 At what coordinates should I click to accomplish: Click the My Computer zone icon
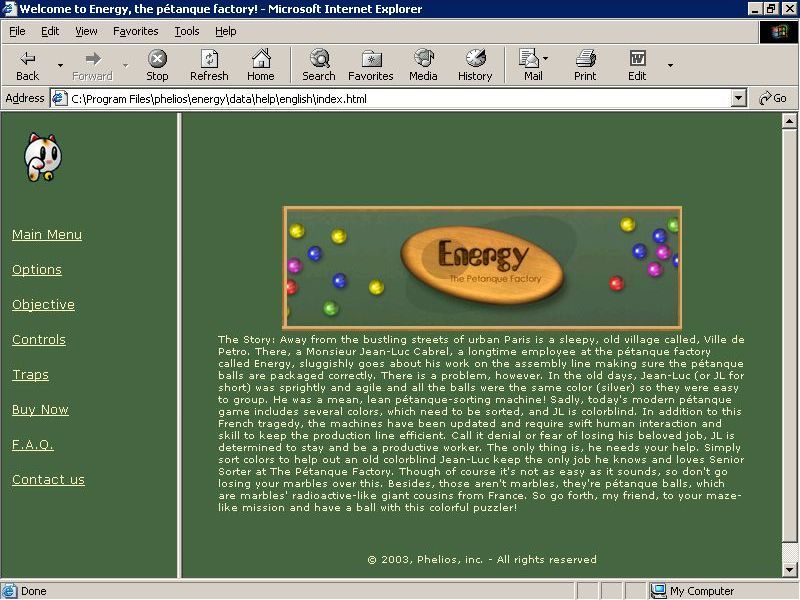[x=659, y=591]
